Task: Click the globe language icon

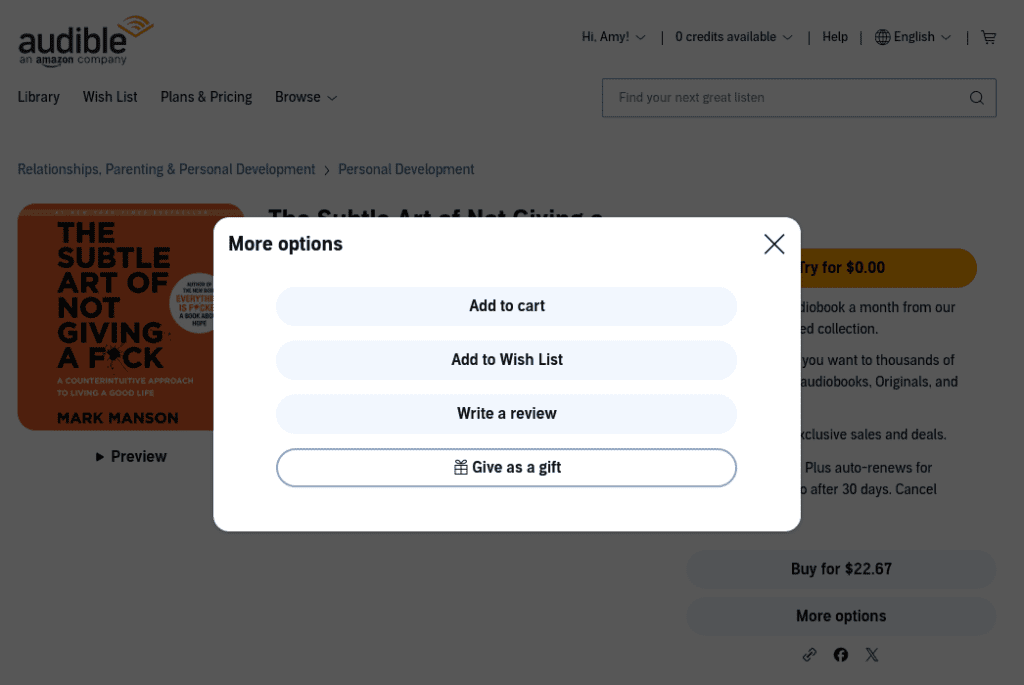Action: tap(882, 37)
